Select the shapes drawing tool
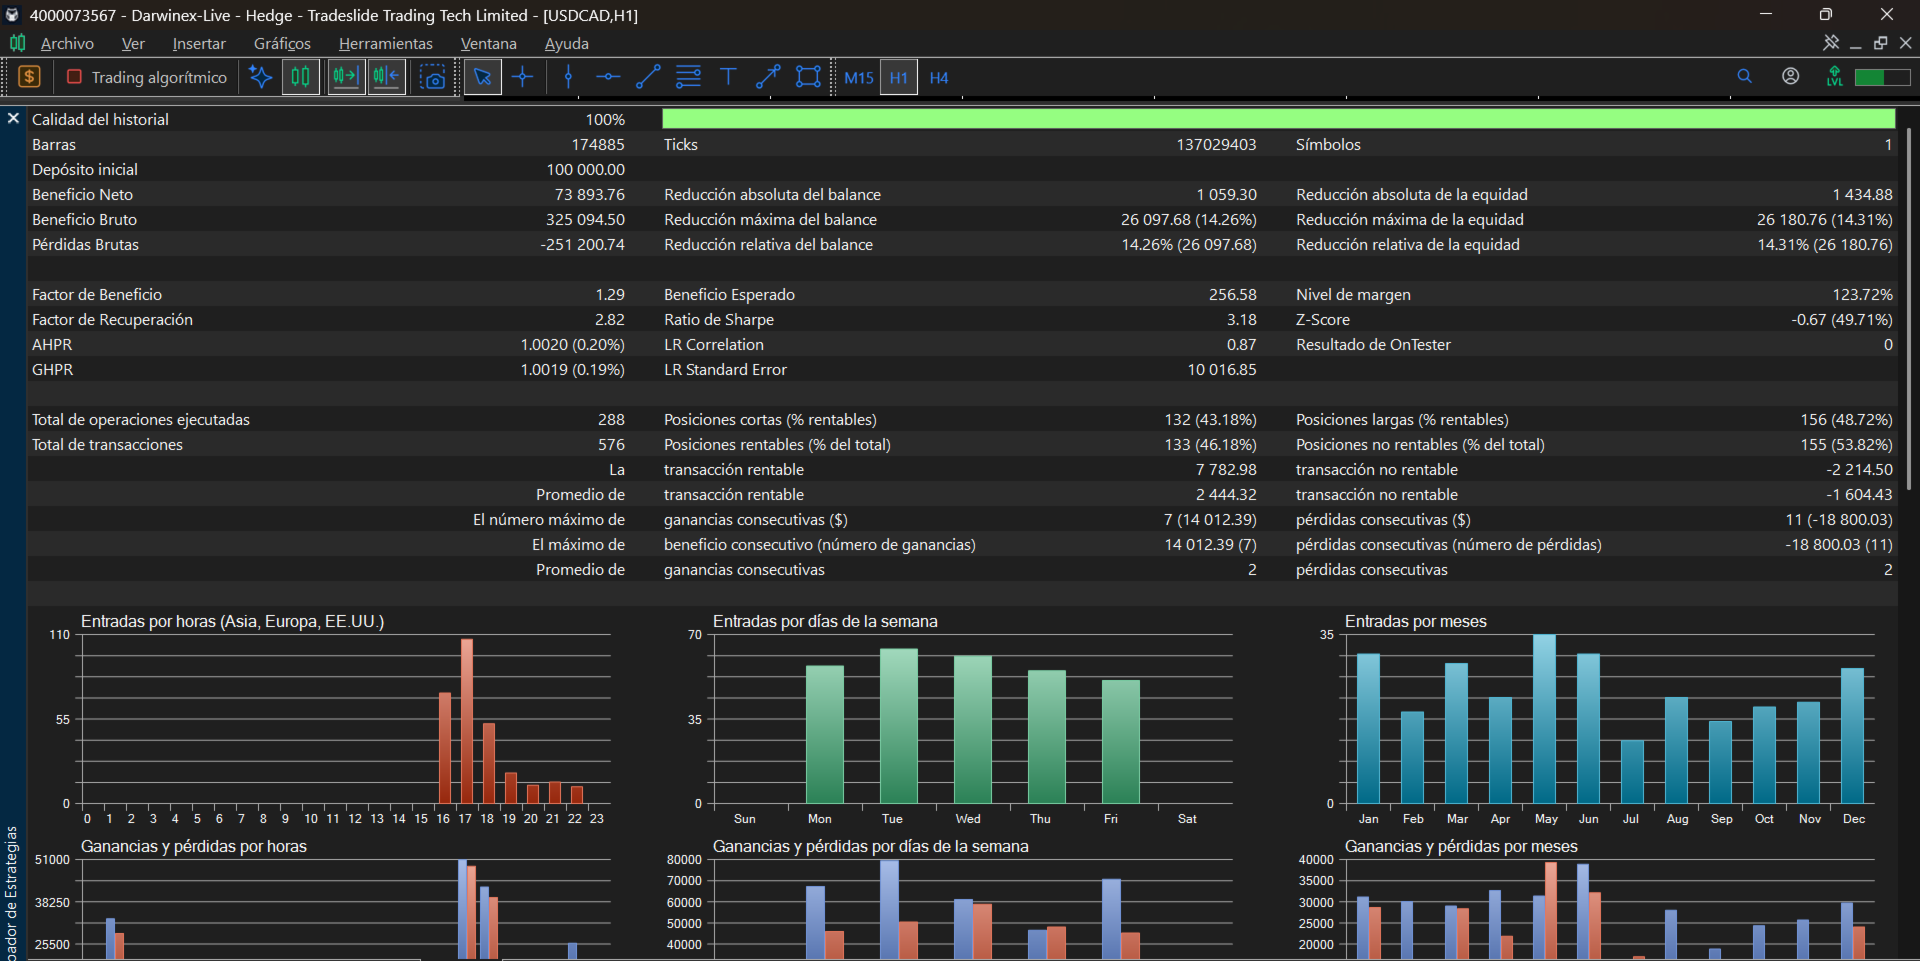This screenshot has height=961, width=1920. pos(808,77)
